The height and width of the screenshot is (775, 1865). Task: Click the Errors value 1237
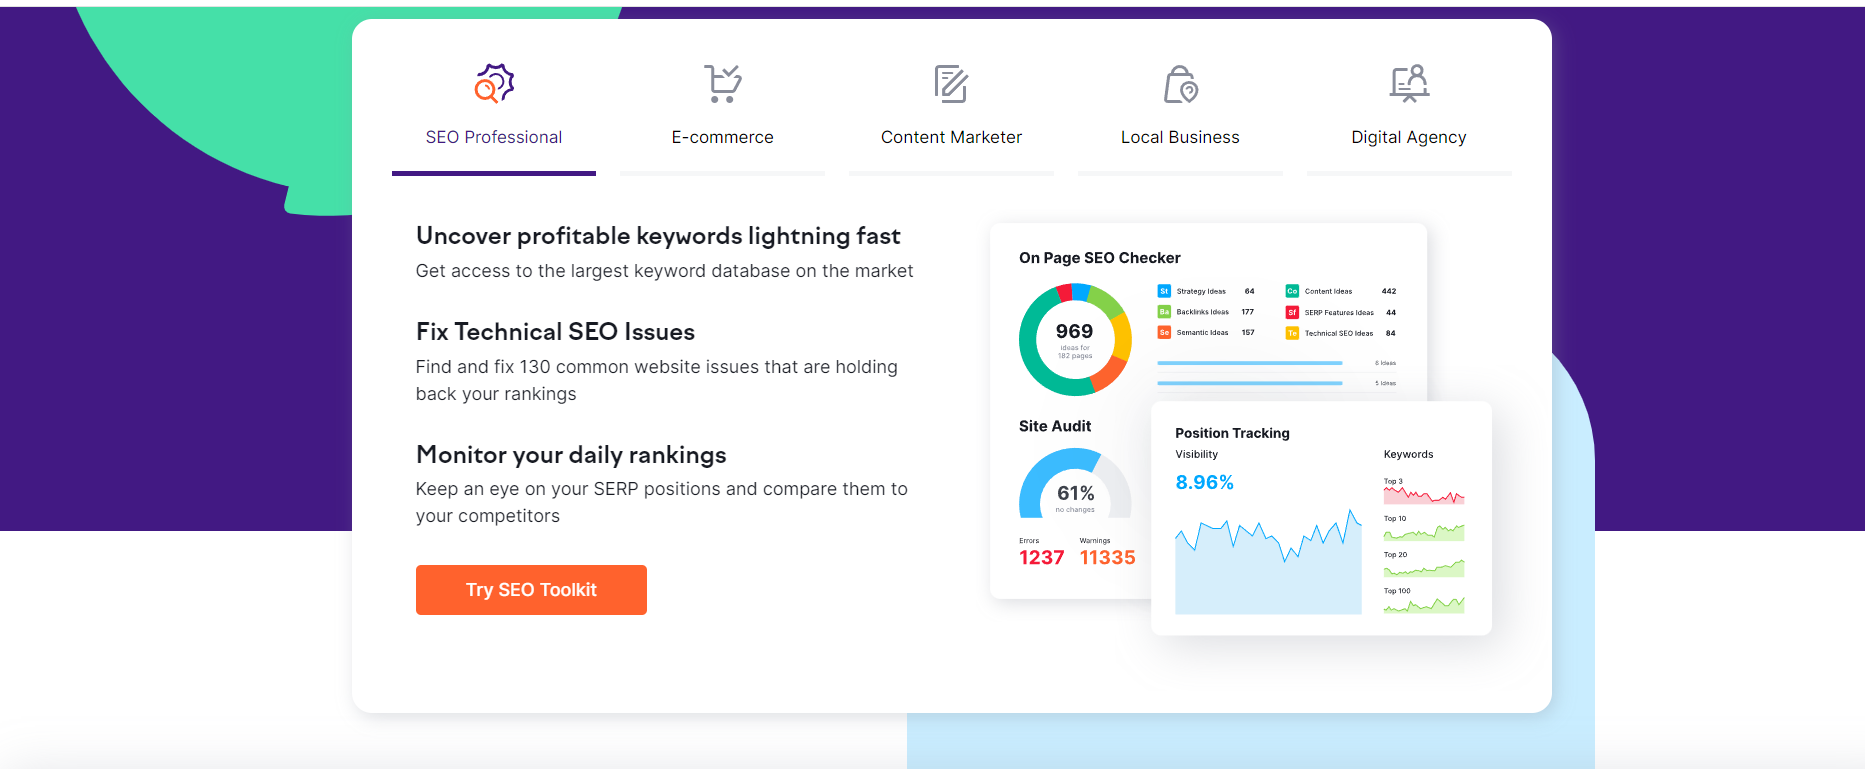pos(1041,558)
